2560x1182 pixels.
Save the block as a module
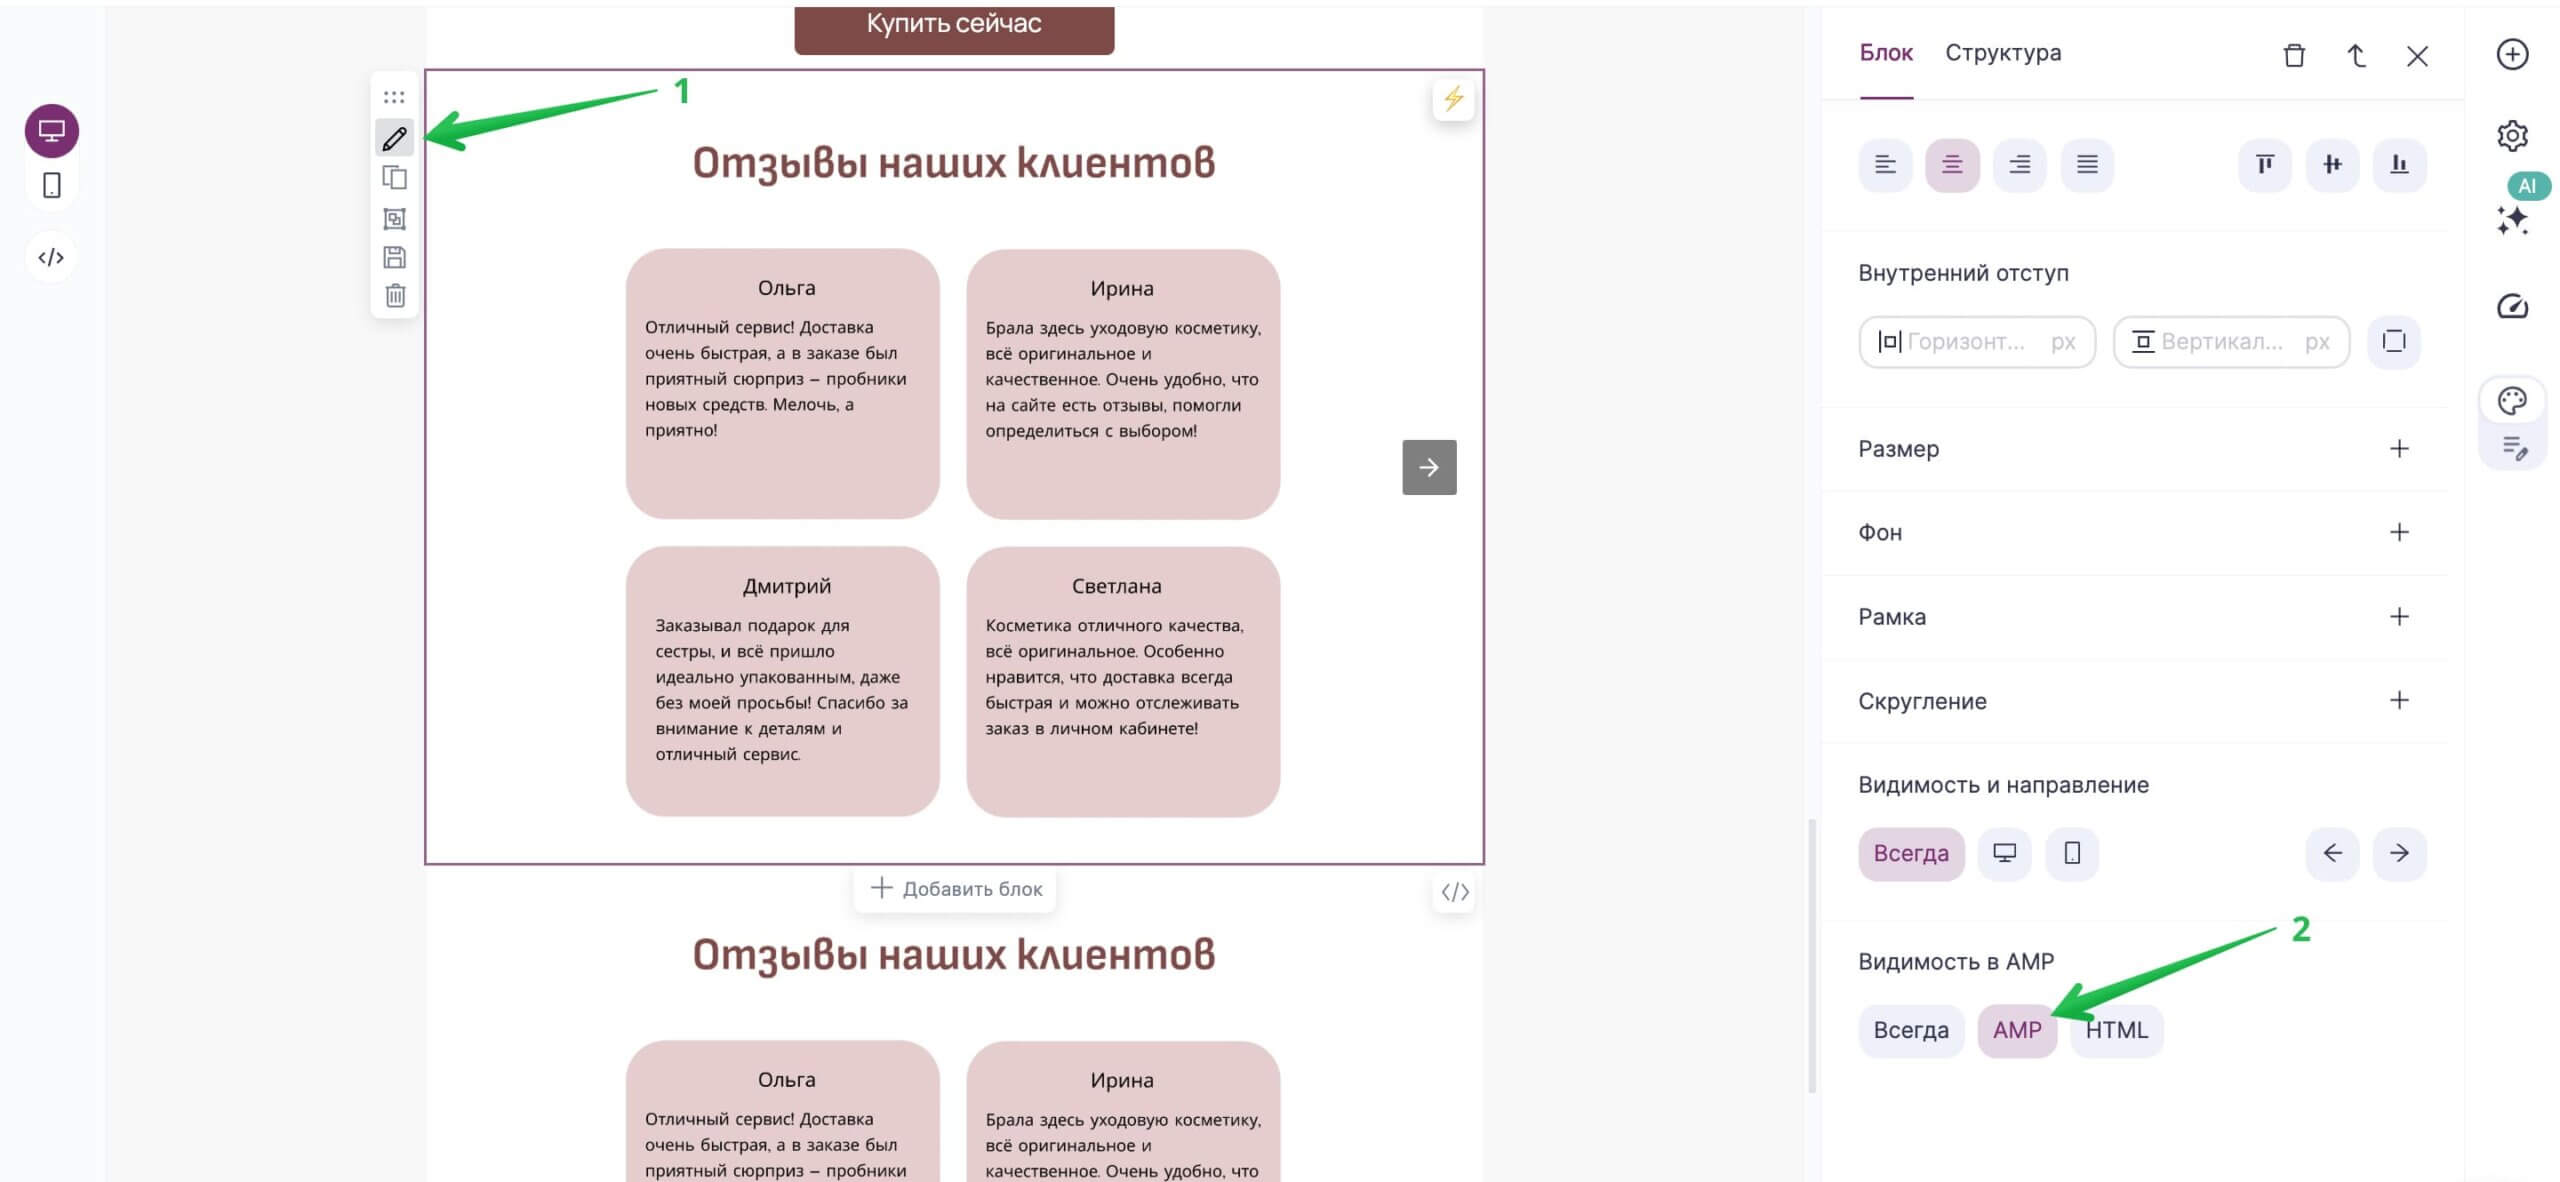tap(394, 257)
